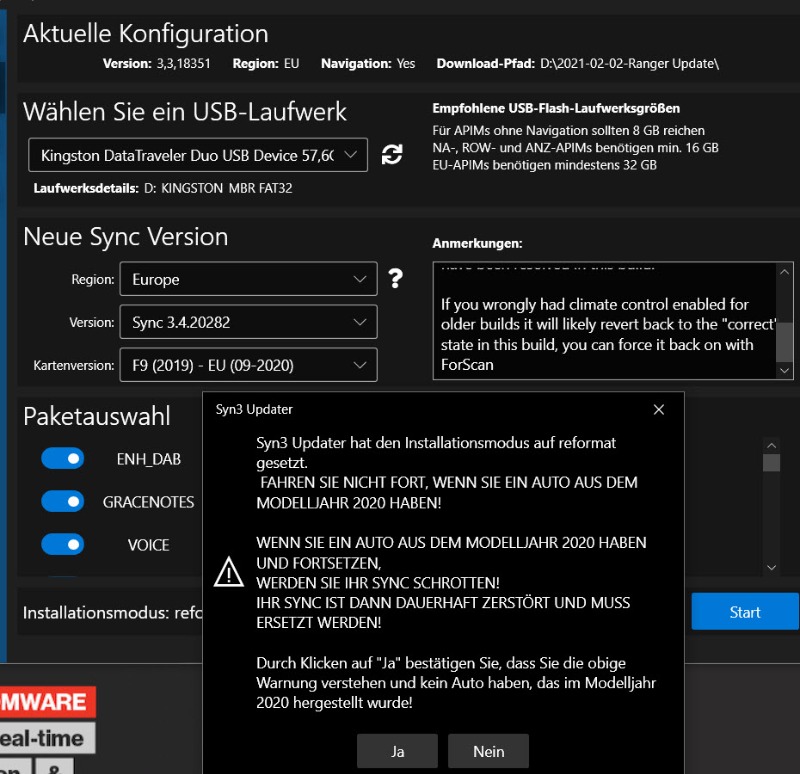Image resolution: width=800 pixels, height=774 pixels.
Task: Click the Installationsmodus status label
Action: point(112,612)
